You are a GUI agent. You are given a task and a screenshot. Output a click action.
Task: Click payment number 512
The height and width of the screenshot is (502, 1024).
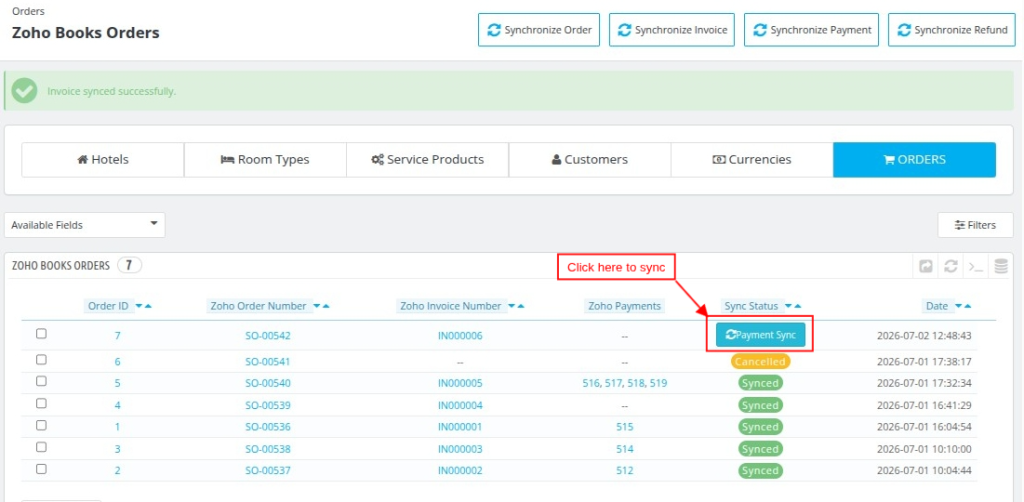tap(625, 471)
